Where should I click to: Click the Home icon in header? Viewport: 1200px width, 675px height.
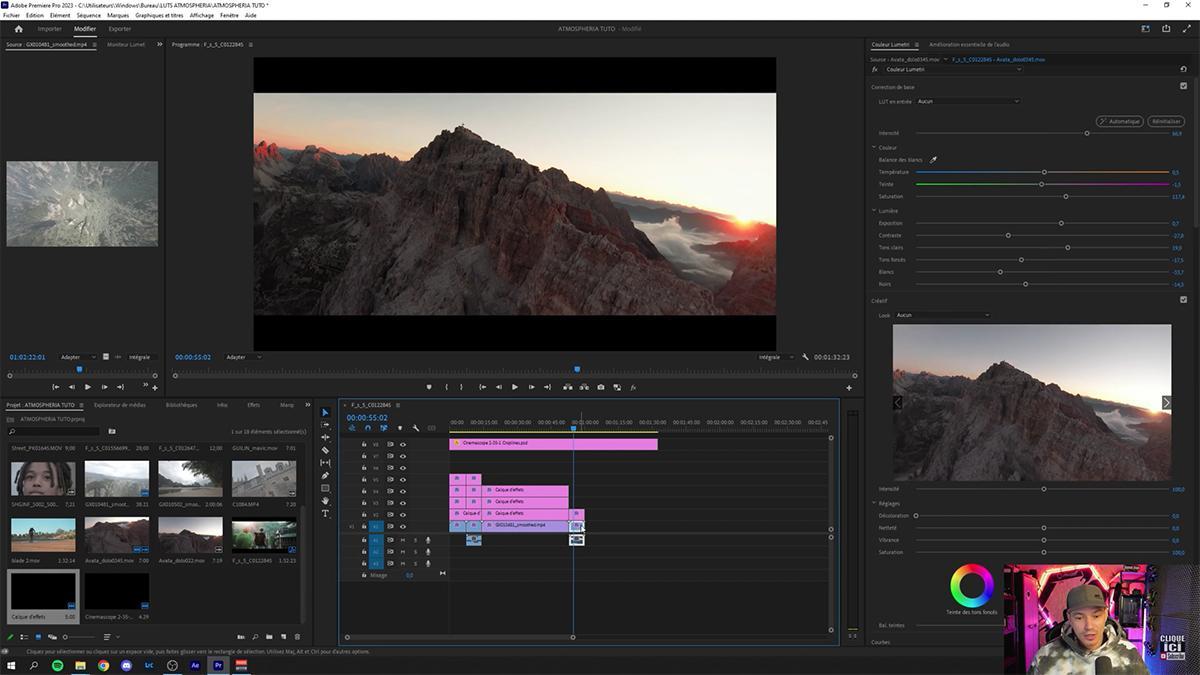coord(18,29)
